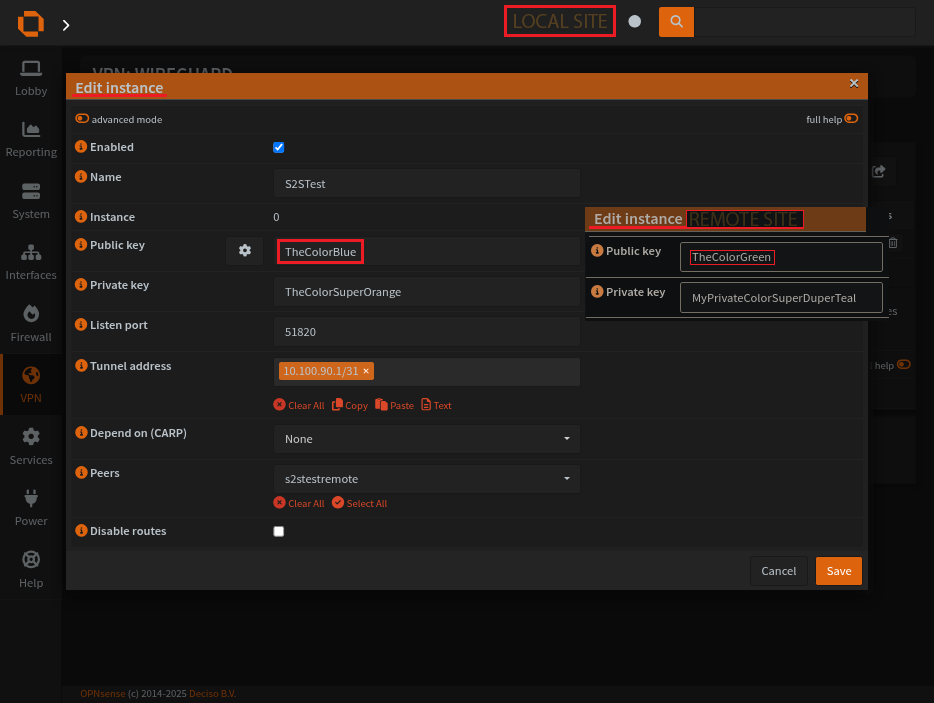Screen dimensions: 934x703
Task: Open the VPN menu
Action: tap(31, 385)
